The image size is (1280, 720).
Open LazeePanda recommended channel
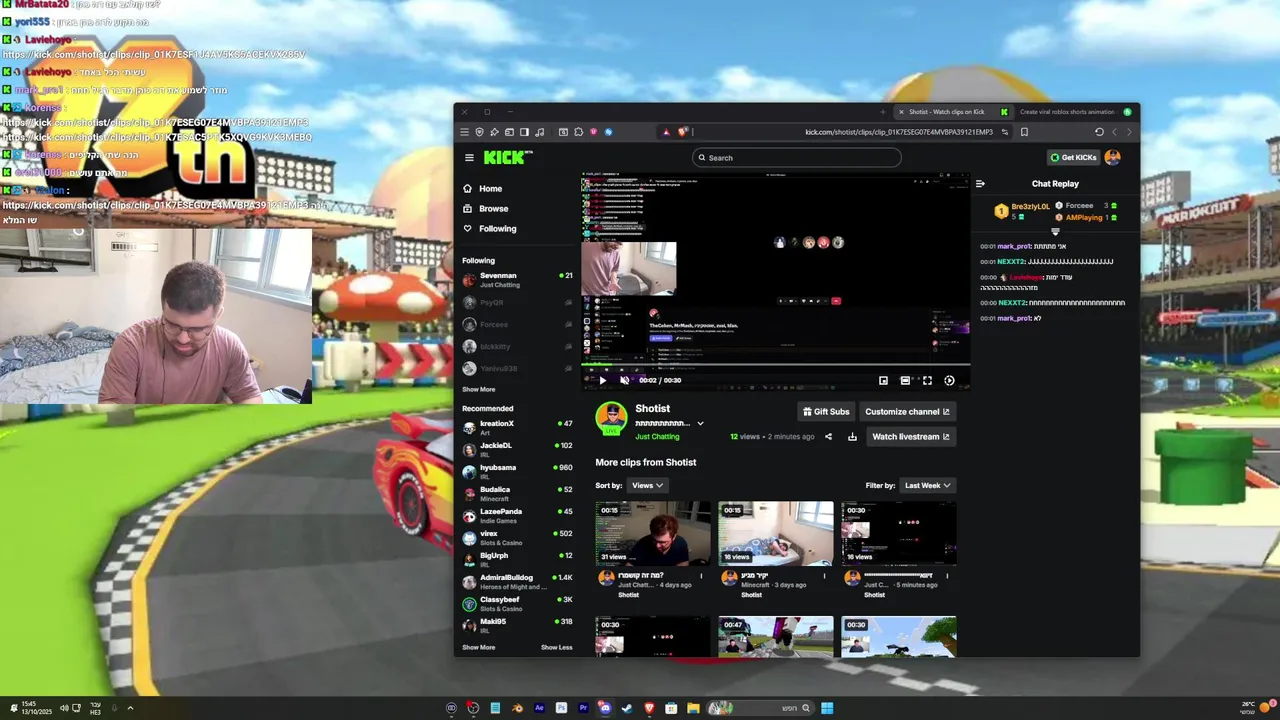coord(517,515)
